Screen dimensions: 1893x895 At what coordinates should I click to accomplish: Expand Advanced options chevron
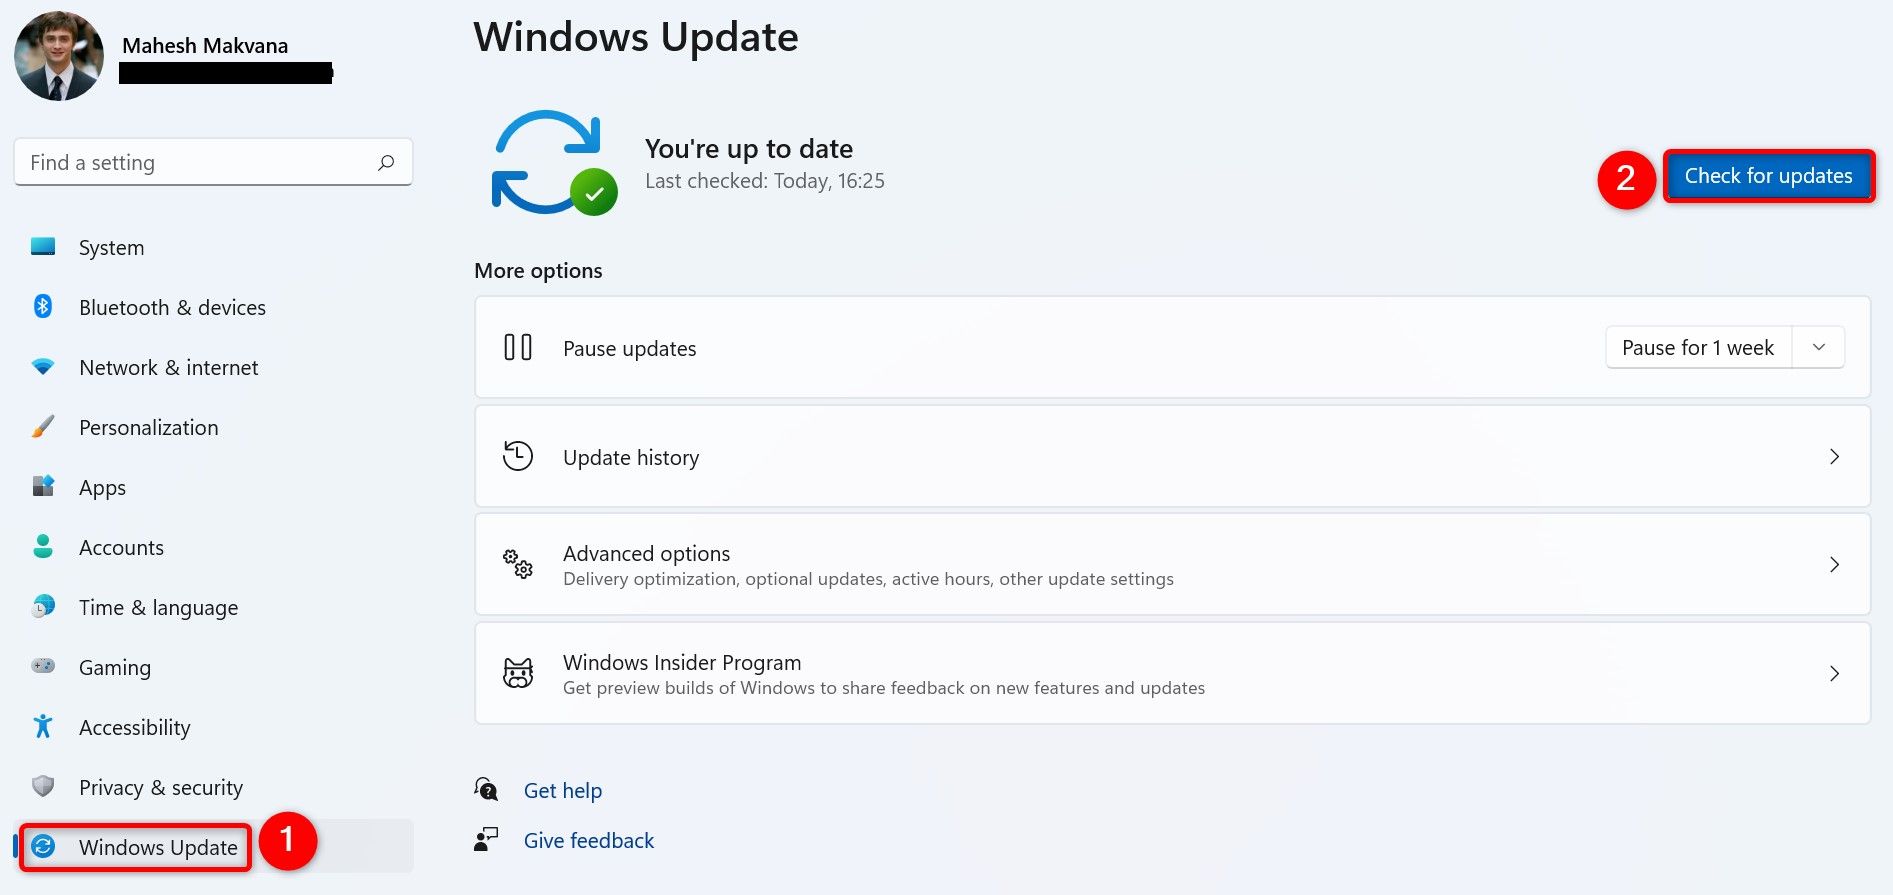pos(1834,564)
